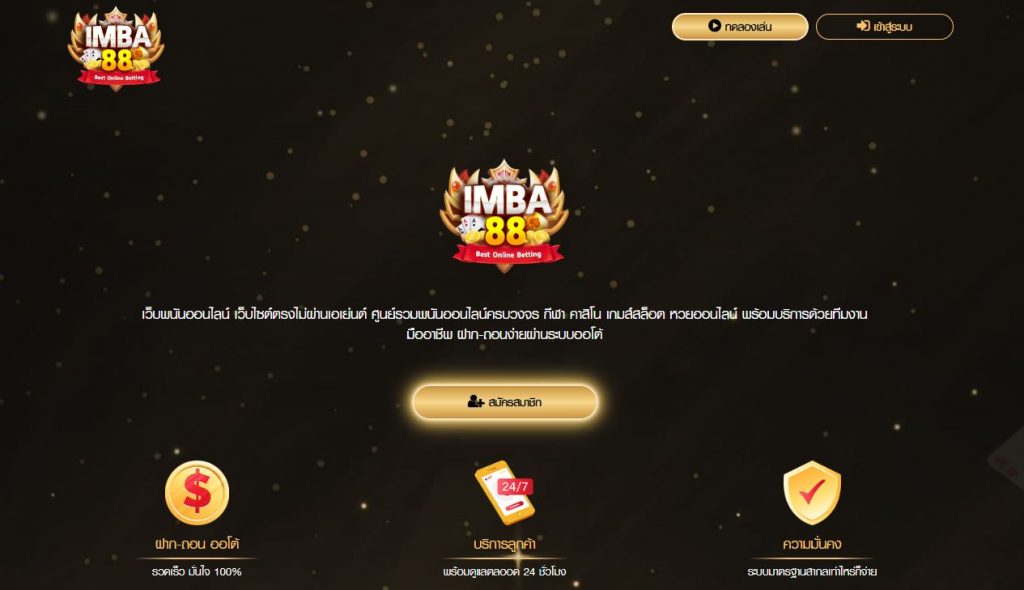Click the เข้าสู่ระบบ login button

[x=884, y=27]
